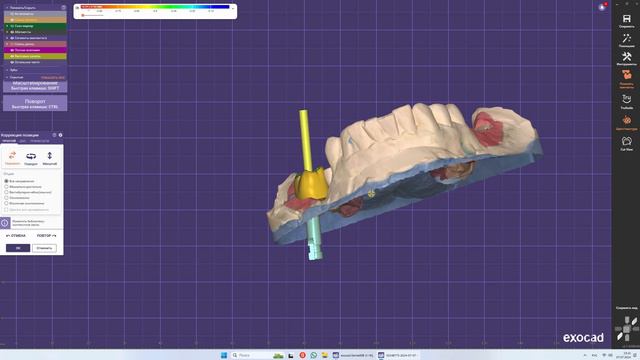Screen dimensions: 640x360
Task: Click the orange tooth icon below Tools
Action: point(627,76)
